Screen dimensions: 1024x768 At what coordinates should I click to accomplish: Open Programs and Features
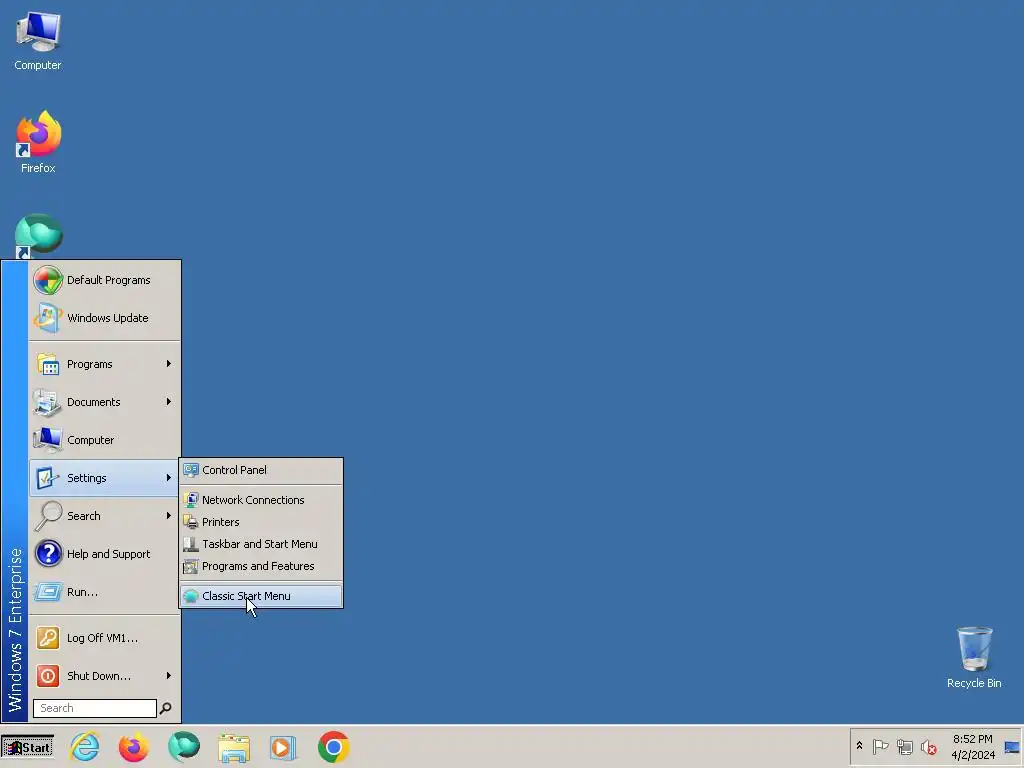point(261,566)
